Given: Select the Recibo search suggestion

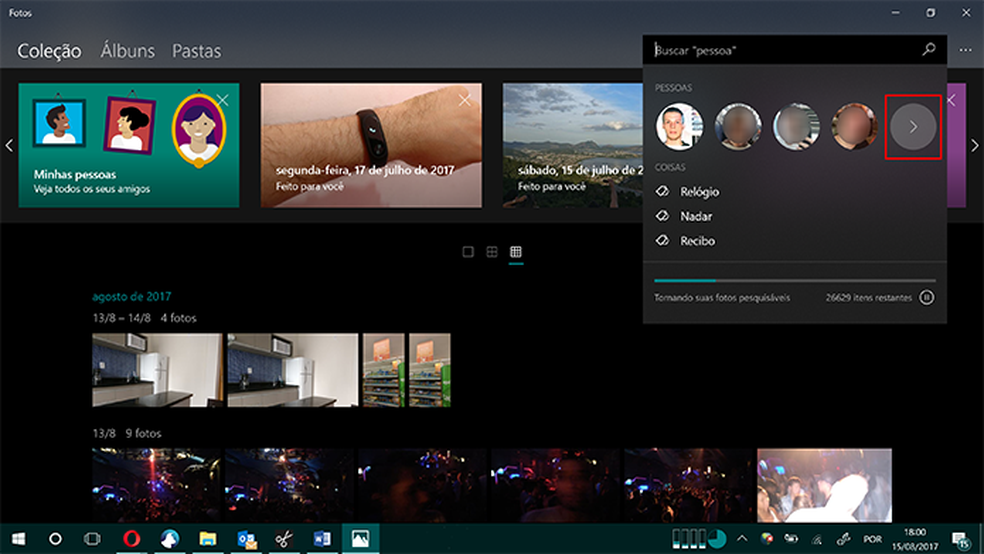Looking at the screenshot, I should coord(697,241).
